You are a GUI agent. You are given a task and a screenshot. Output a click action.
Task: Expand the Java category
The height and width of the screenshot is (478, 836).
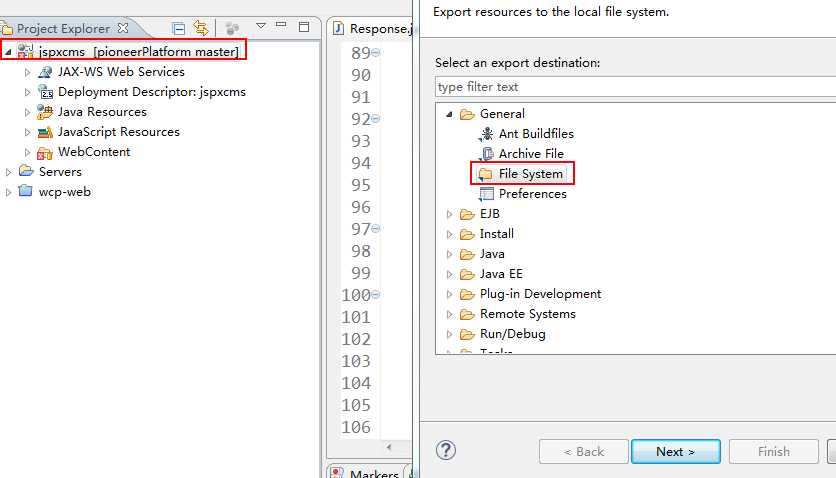coord(449,255)
